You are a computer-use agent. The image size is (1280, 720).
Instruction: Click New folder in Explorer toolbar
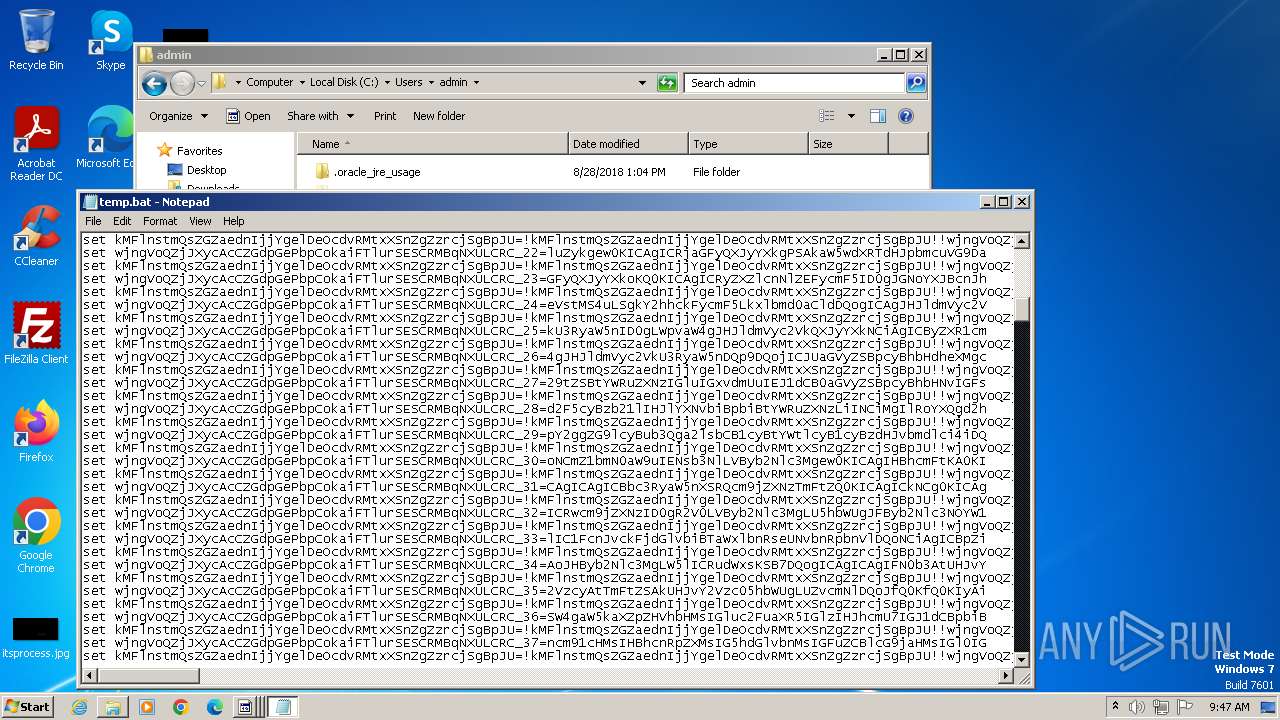[439, 116]
